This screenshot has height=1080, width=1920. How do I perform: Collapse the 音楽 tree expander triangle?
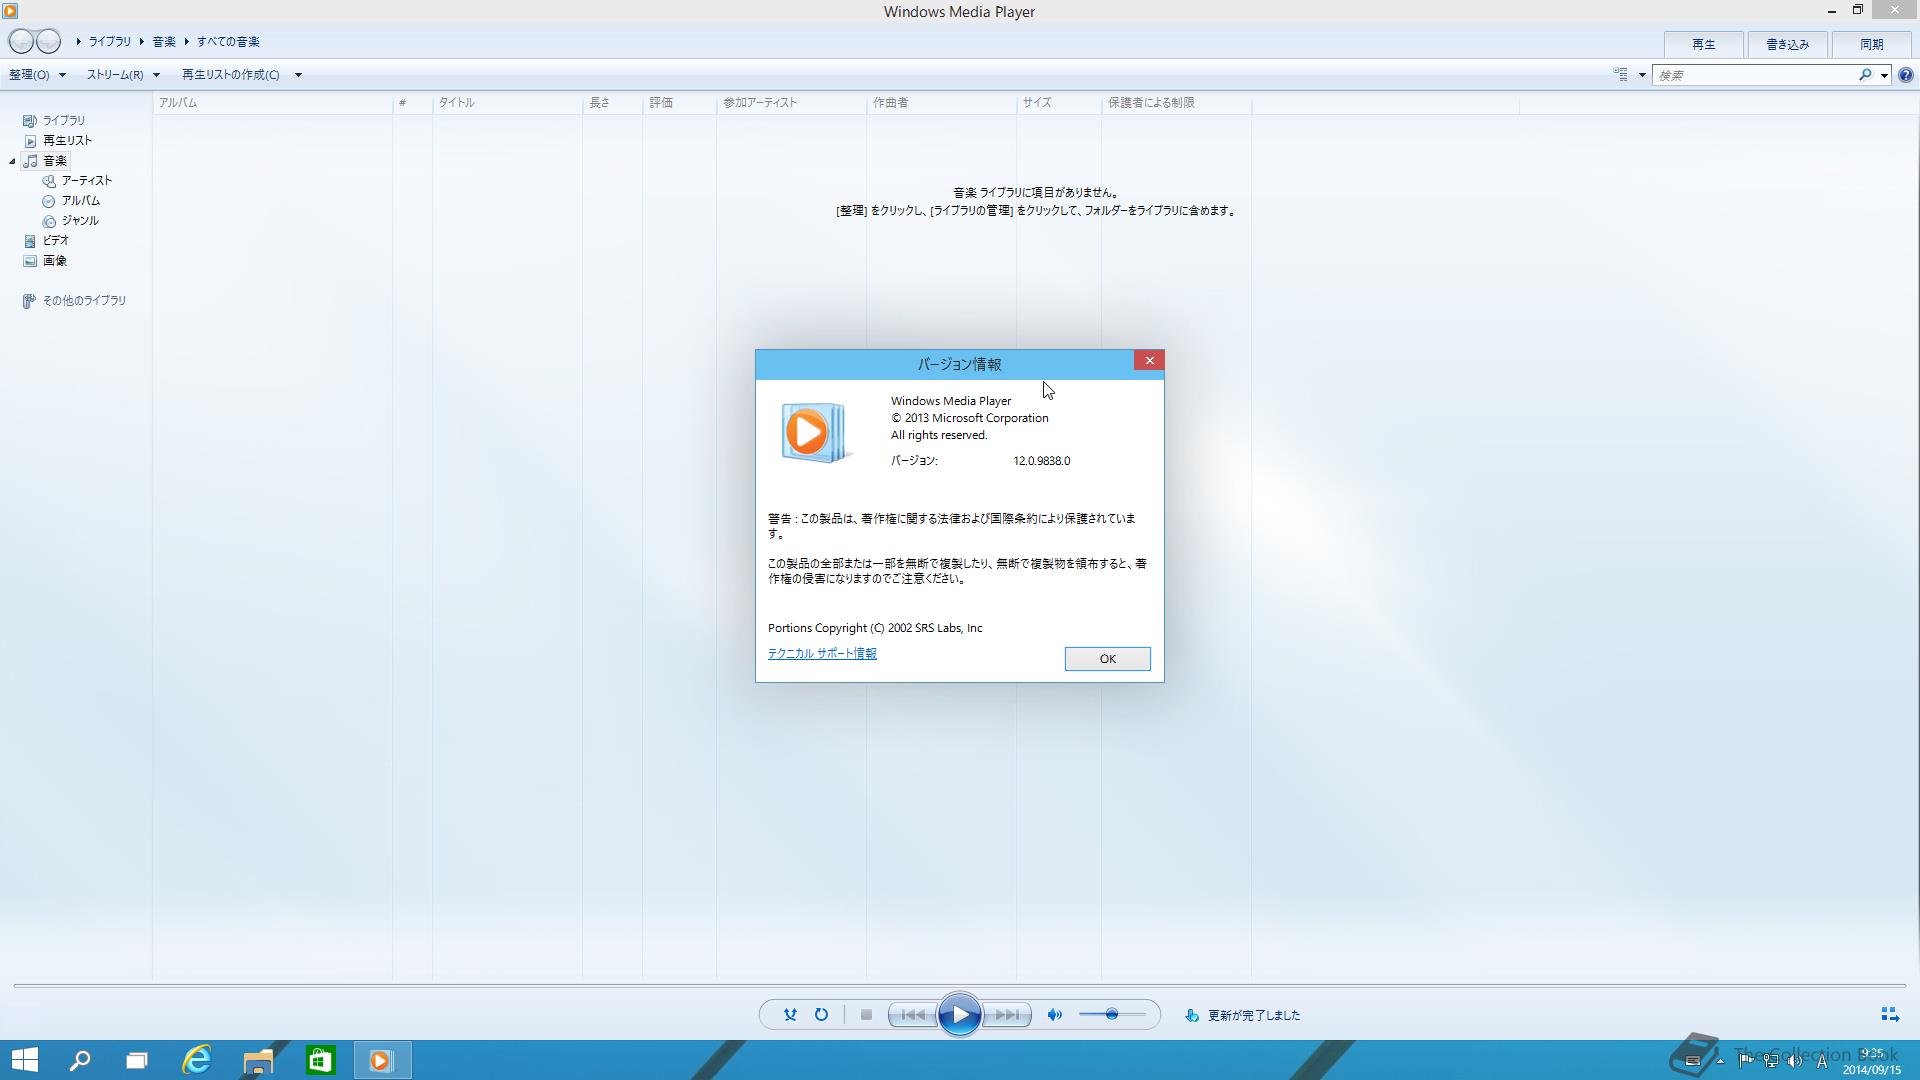pos(12,161)
